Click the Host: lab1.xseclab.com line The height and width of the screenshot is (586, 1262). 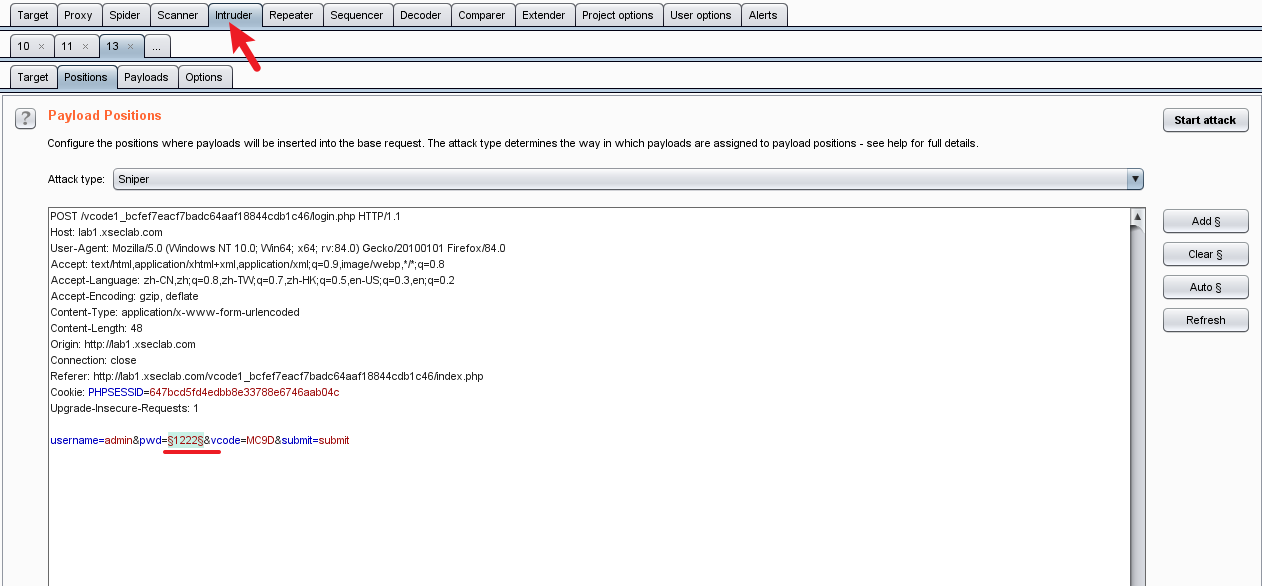point(106,232)
